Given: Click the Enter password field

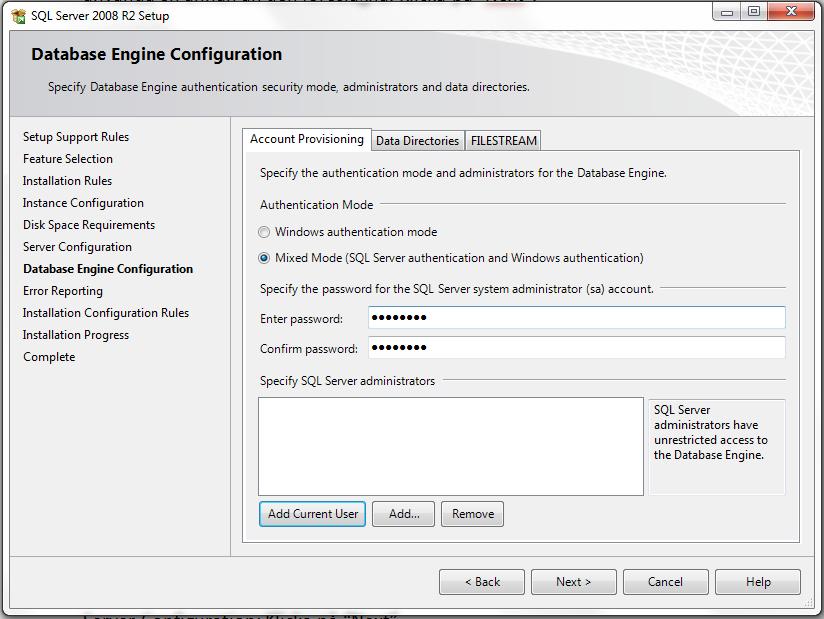Looking at the screenshot, I should point(576,317).
